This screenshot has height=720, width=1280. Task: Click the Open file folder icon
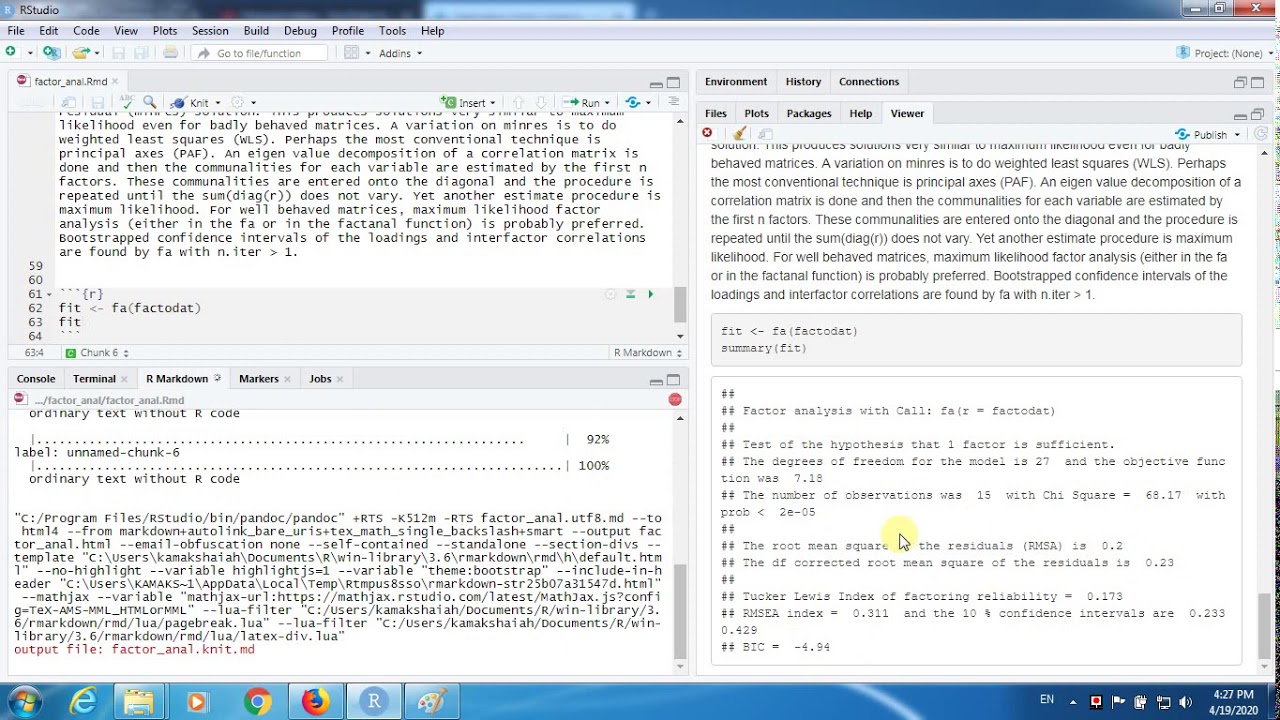(x=81, y=53)
